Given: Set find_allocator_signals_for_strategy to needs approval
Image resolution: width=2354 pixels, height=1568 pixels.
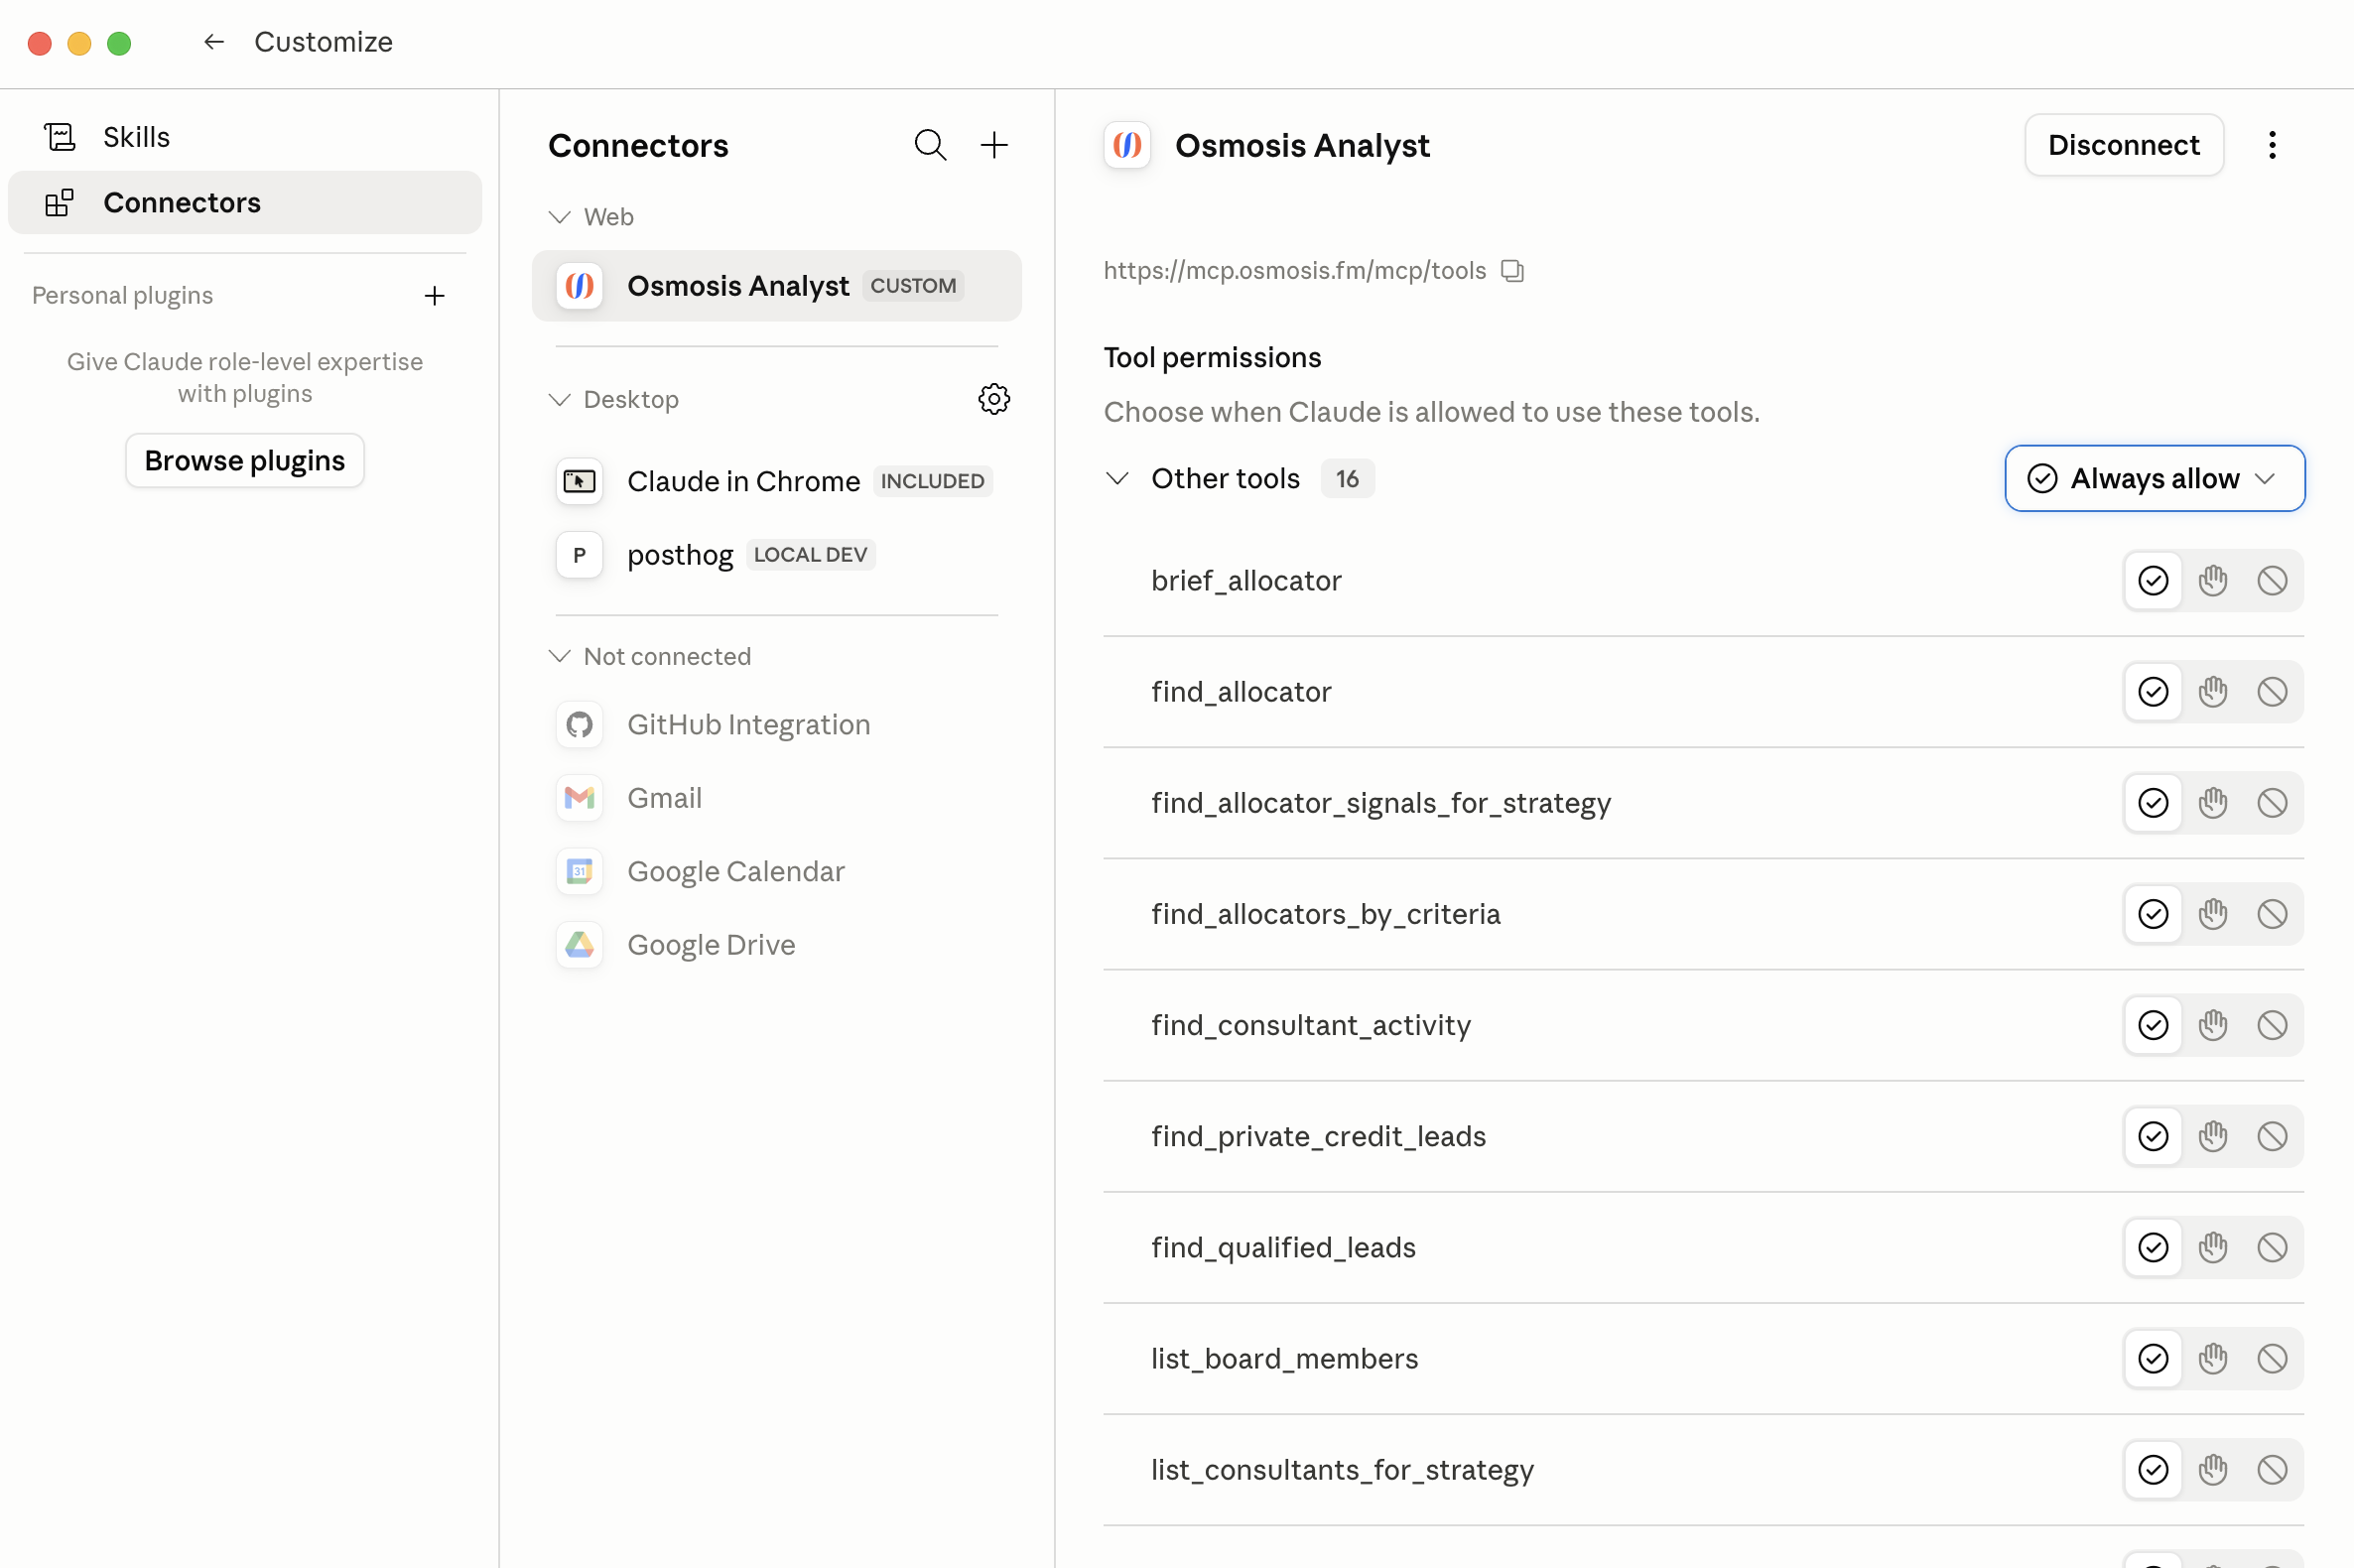Looking at the screenshot, I should [2213, 803].
